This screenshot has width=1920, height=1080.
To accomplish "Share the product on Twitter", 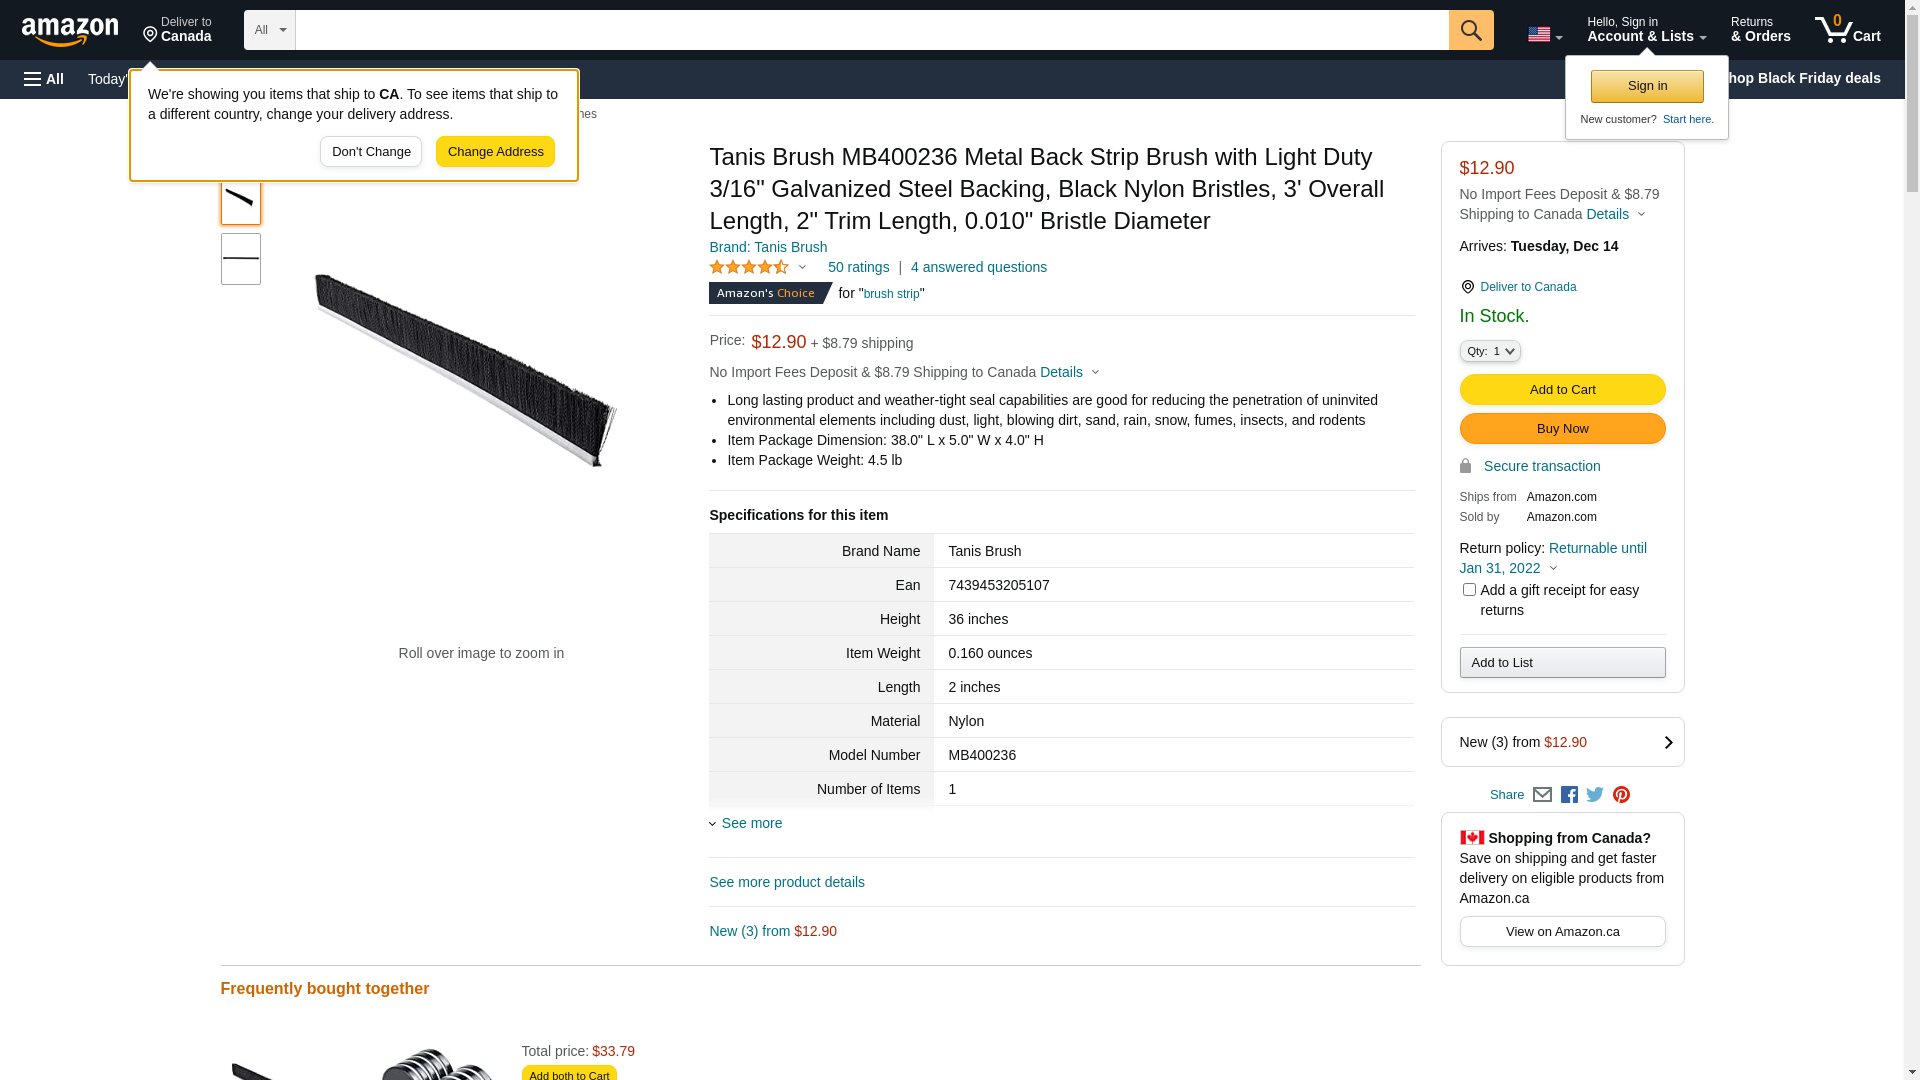I will [1595, 795].
